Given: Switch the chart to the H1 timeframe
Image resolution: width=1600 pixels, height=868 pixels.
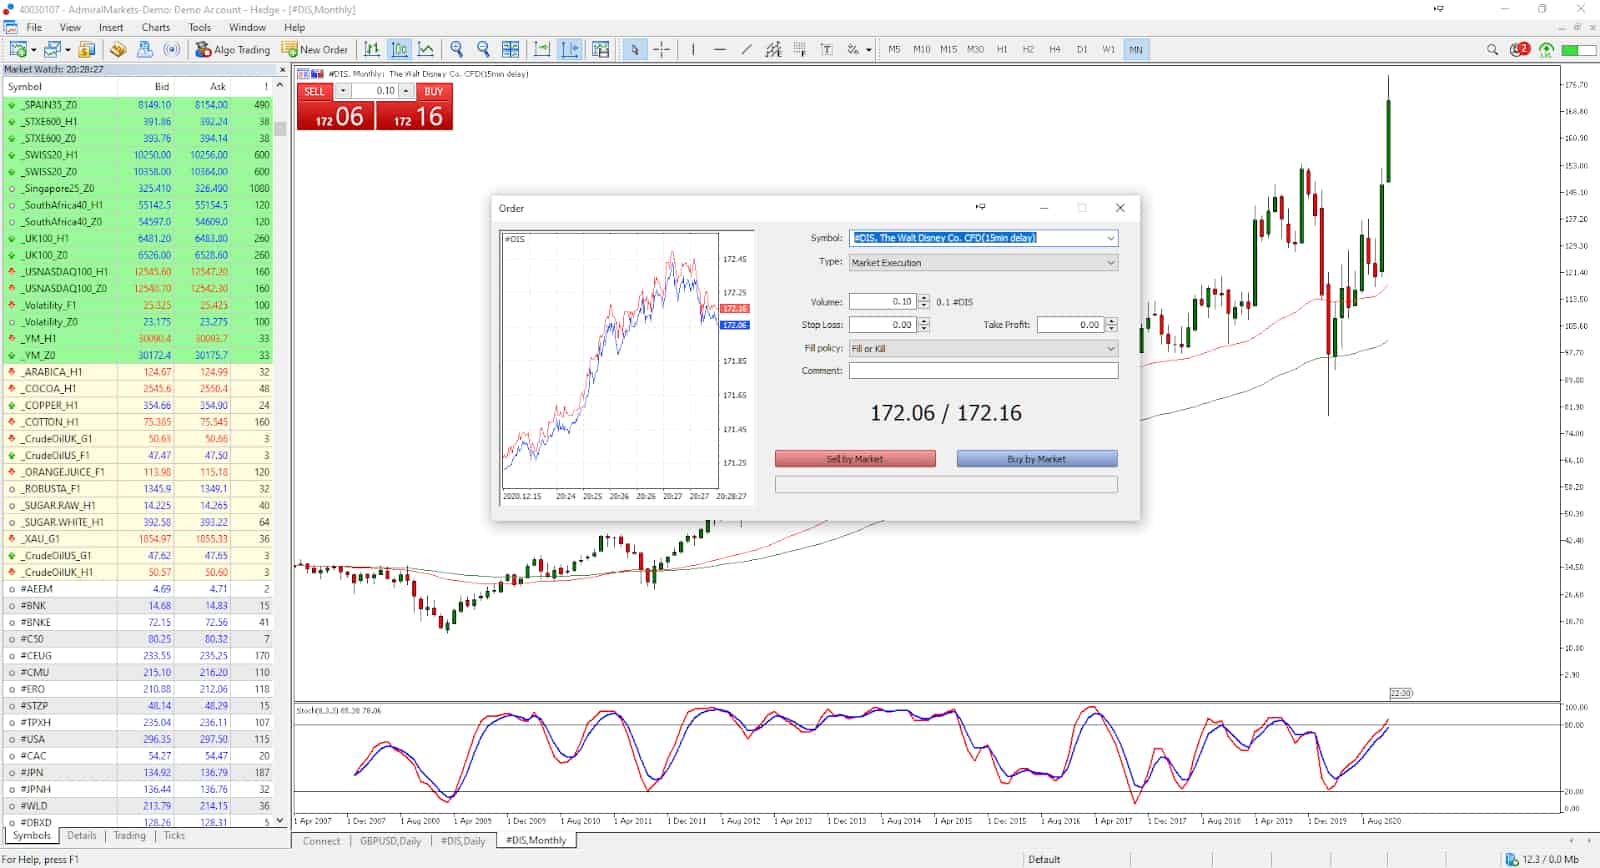Looking at the screenshot, I should tap(1002, 49).
